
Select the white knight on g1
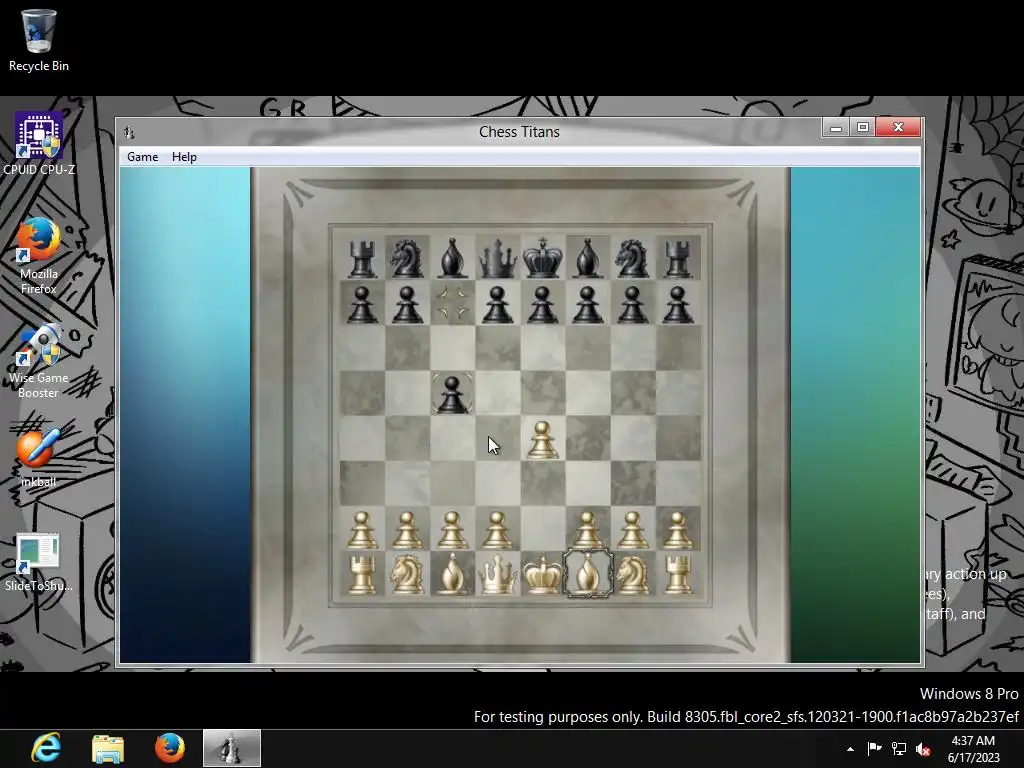pos(632,575)
